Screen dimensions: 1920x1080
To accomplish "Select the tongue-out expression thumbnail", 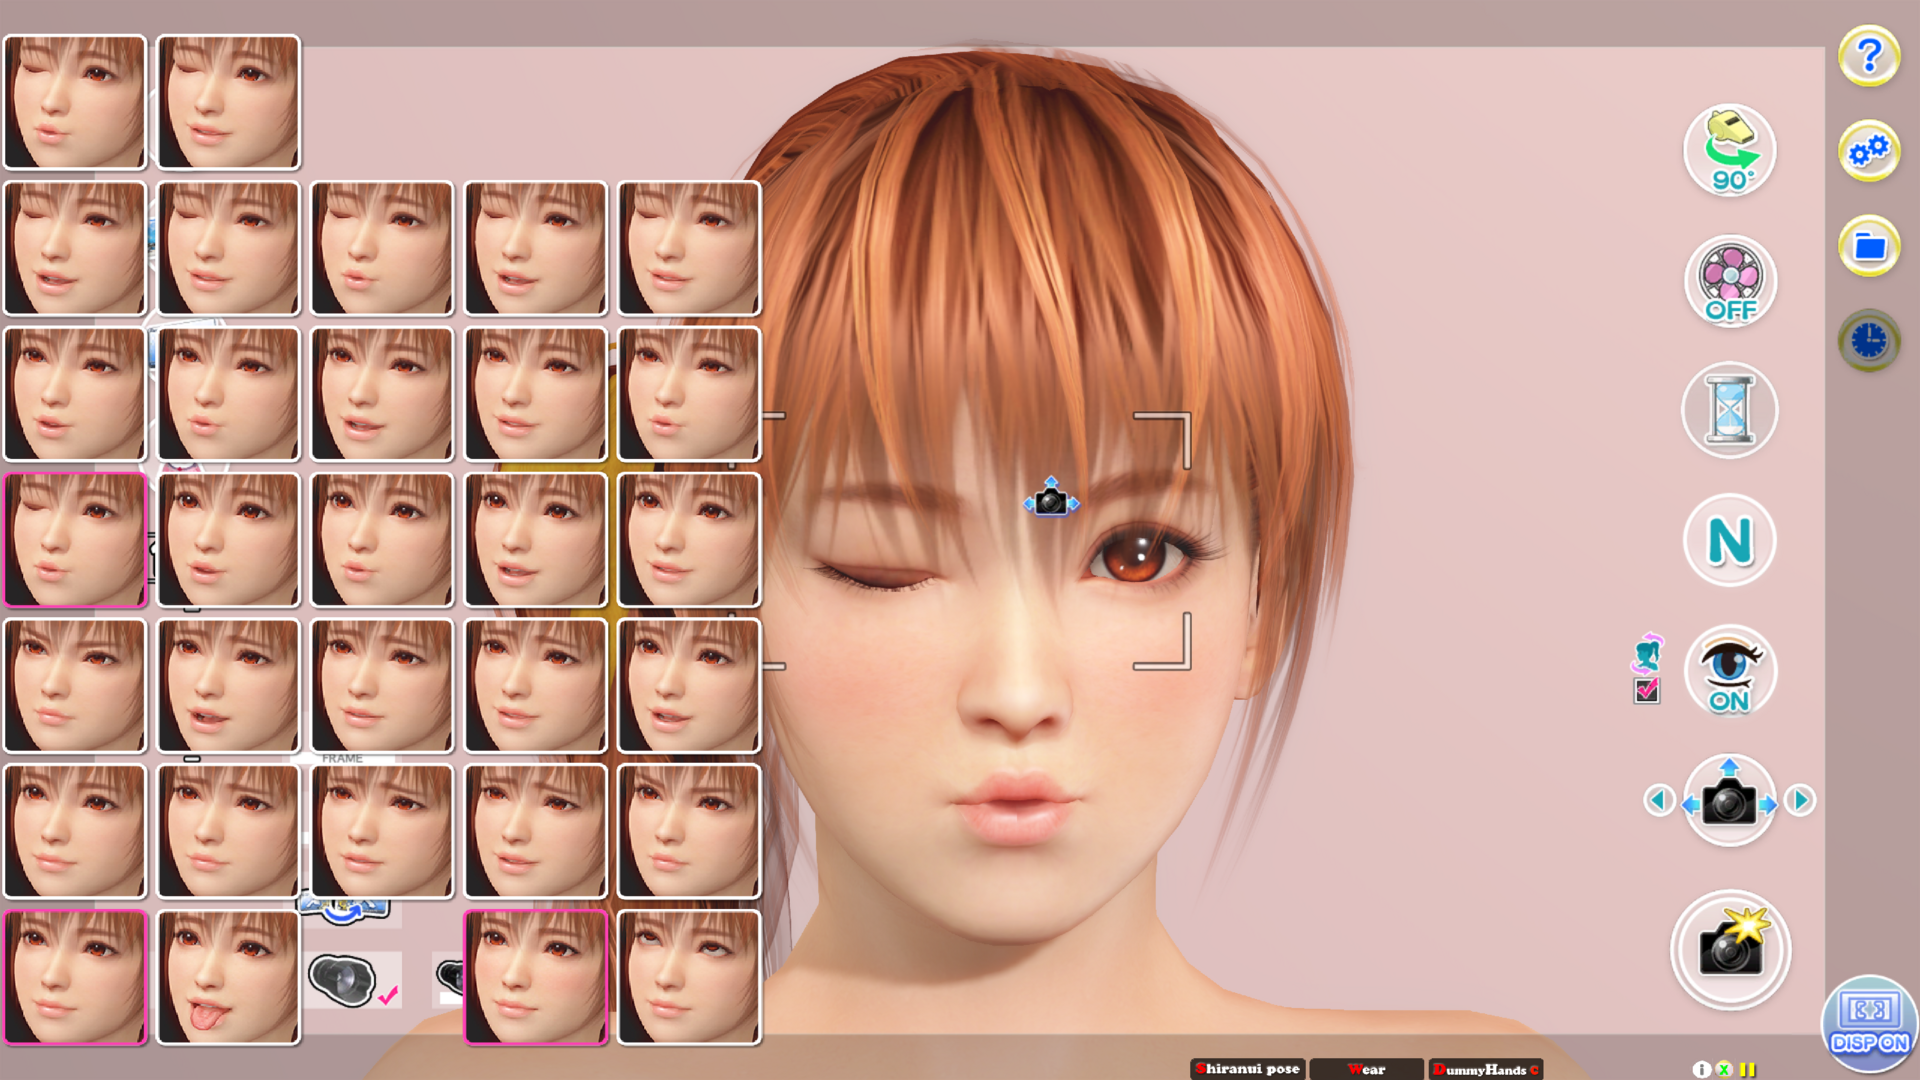I will (228, 977).
